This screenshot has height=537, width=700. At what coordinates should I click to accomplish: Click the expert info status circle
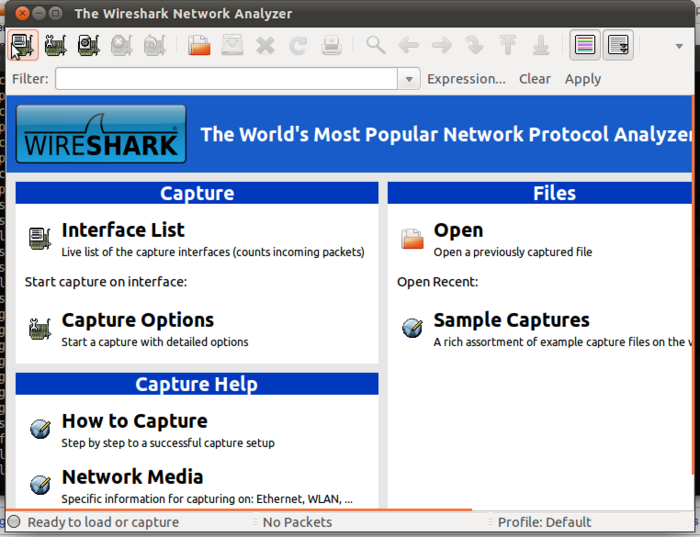[14, 521]
